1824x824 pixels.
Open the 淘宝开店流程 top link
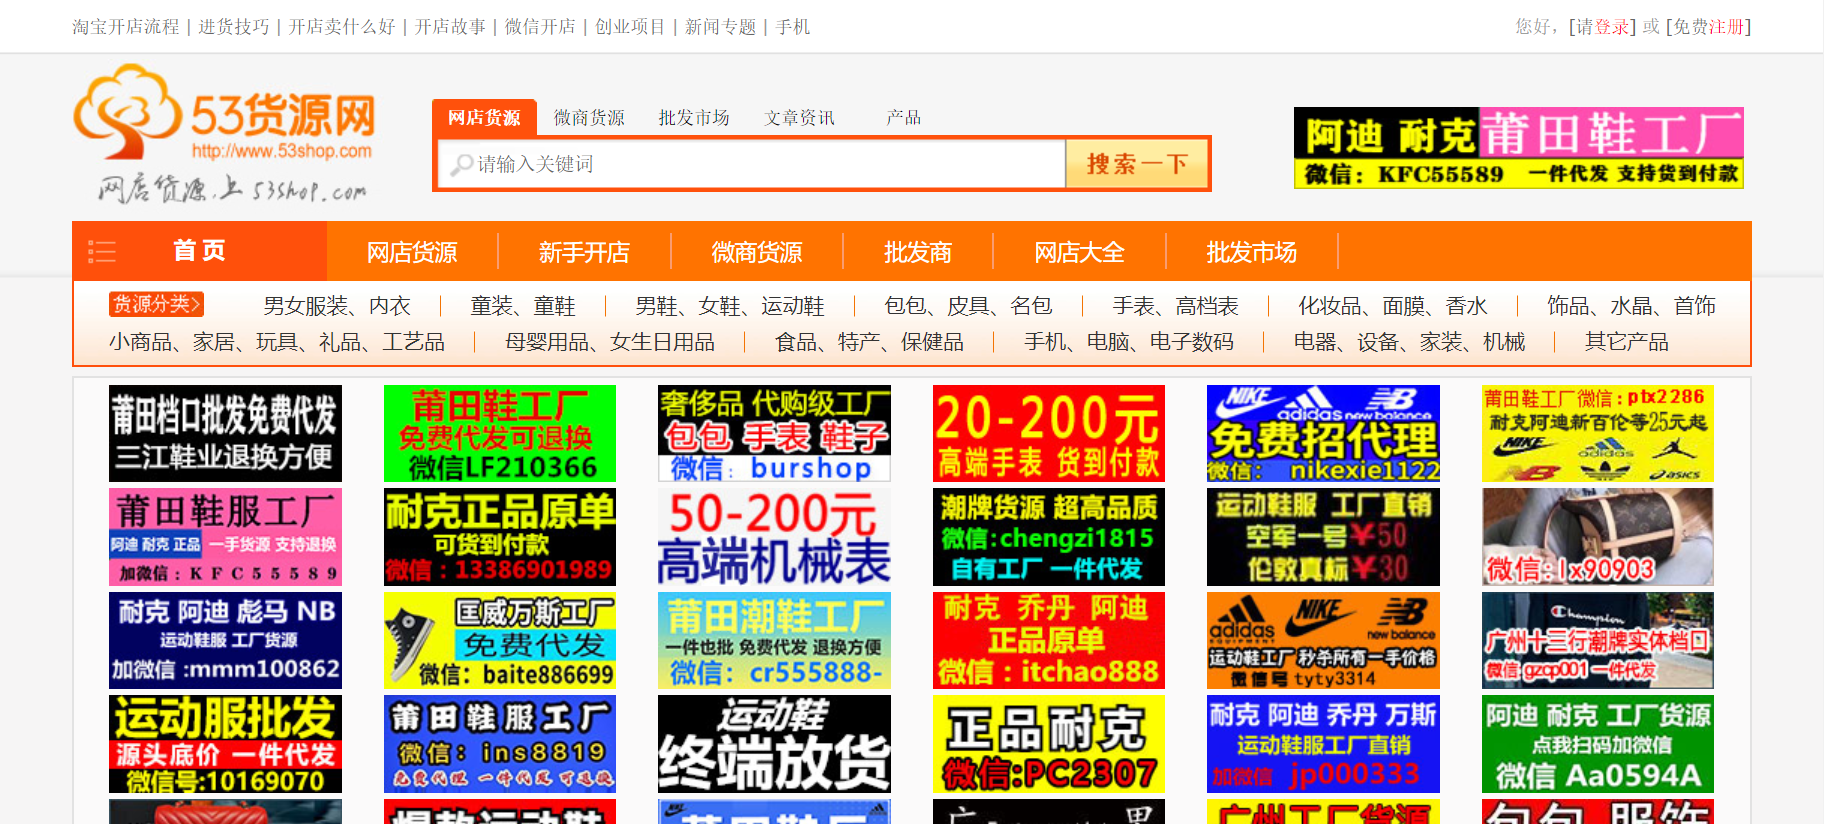click(126, 27)
